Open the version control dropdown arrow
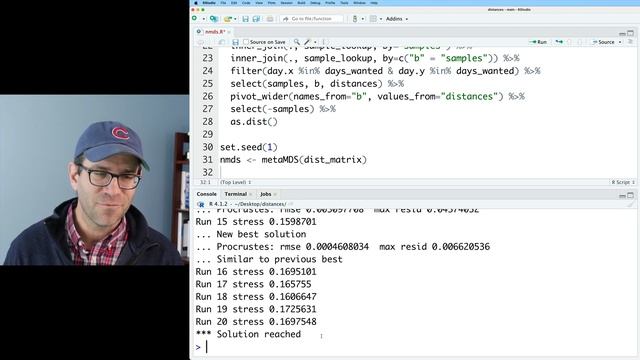The height and width of the screenshot is (360, 640). coord(362,19)
